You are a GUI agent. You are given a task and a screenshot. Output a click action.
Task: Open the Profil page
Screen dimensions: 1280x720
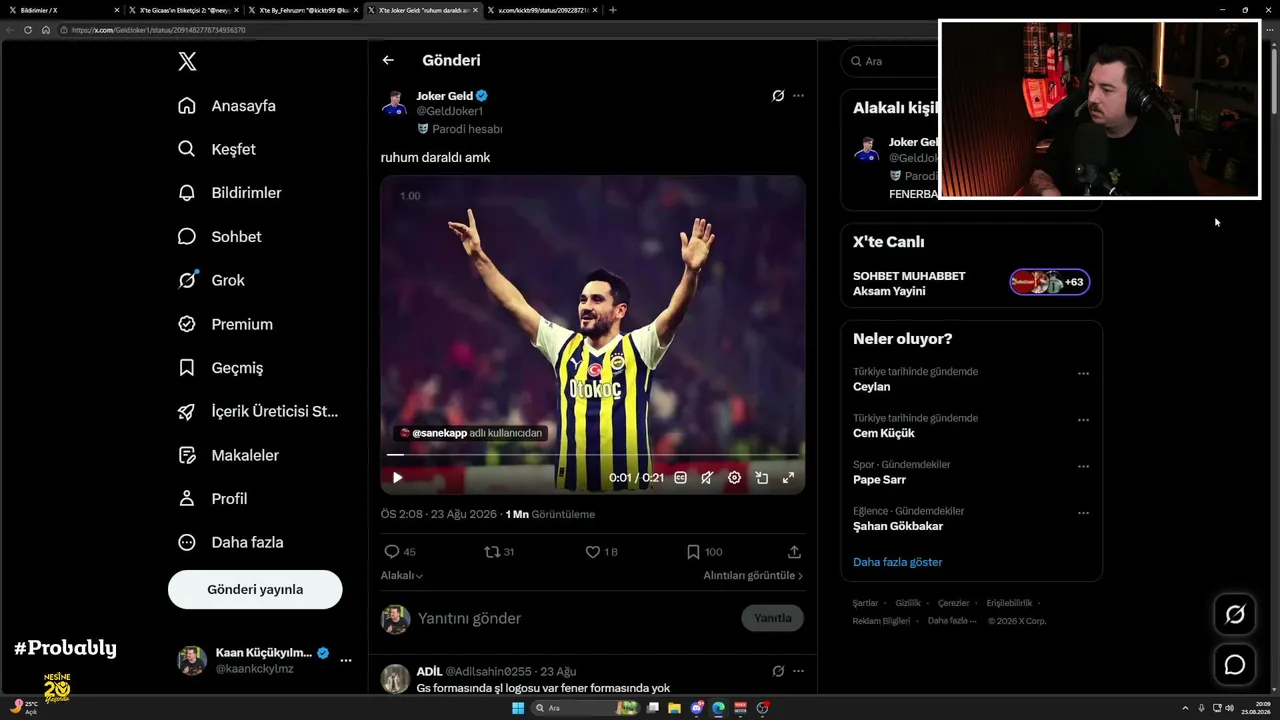coord(212,499)
